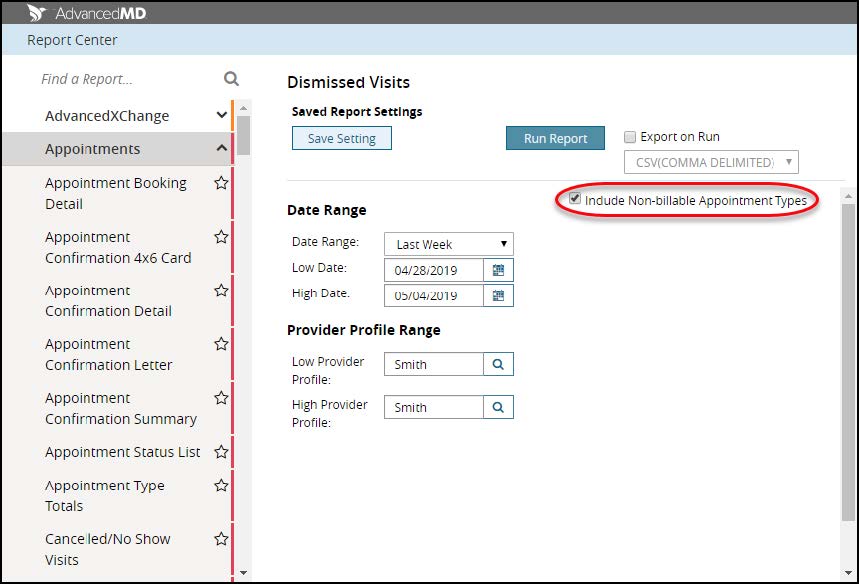Expand the AdvancedXChange category

pyautogui.click(x=221, y=116)
